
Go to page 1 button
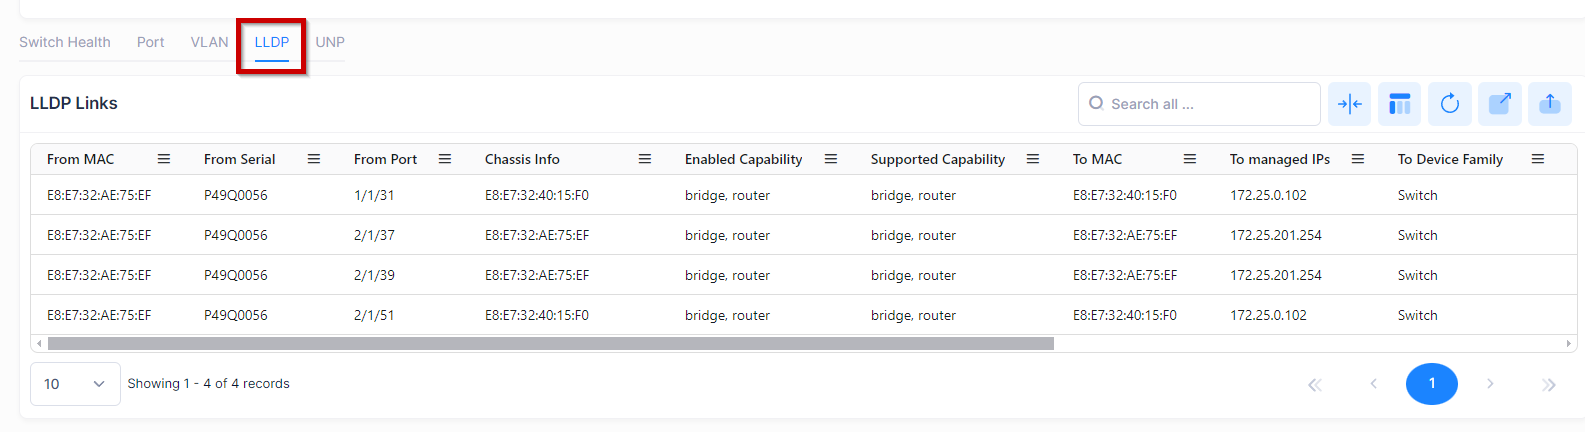(1431, 384)
